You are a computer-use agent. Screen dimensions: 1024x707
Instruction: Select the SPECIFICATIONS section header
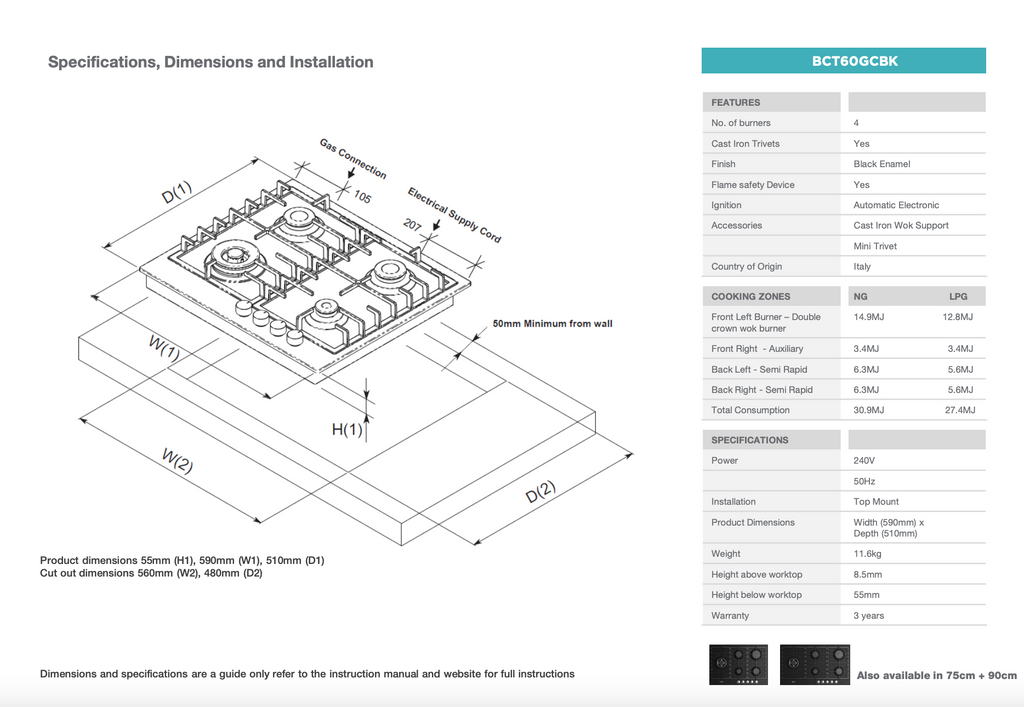coord(750,440)
